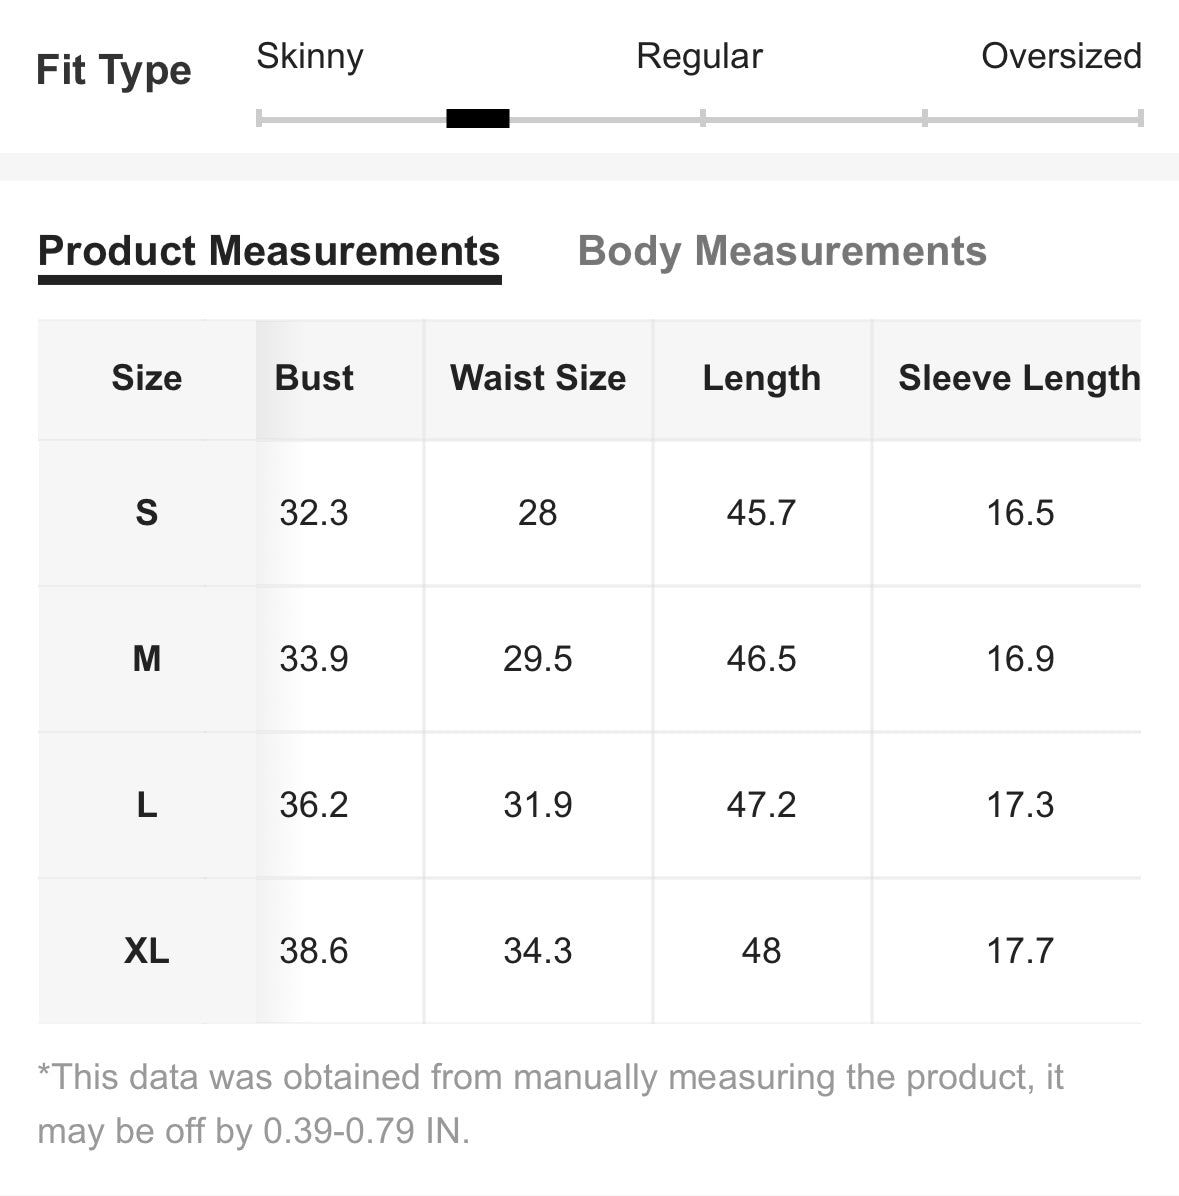
Task: Click the 47.2 length value for L
Action: [x=762, y=805]
